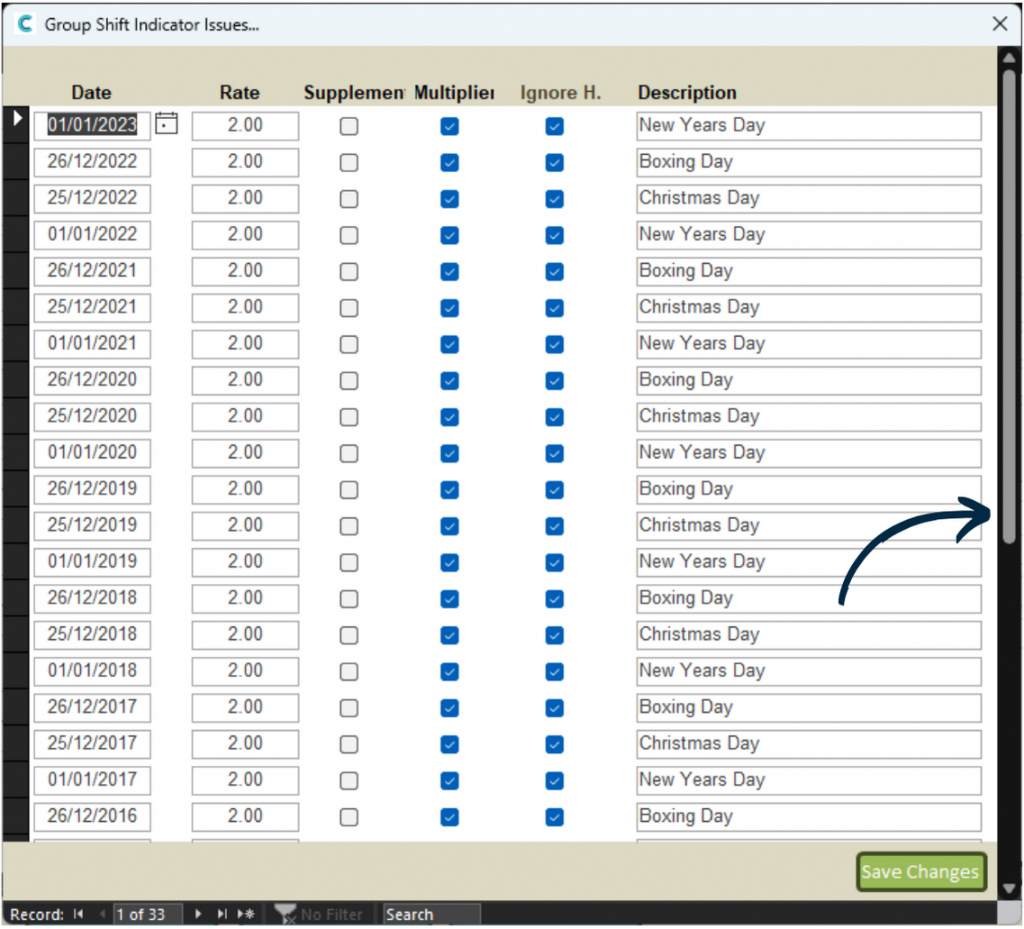Viewport: 1024px width, 929px height.
Task: Toggle Multiplier checkbox for 01/01/2018
Action: pyautogui.click(x=449, y=671)
